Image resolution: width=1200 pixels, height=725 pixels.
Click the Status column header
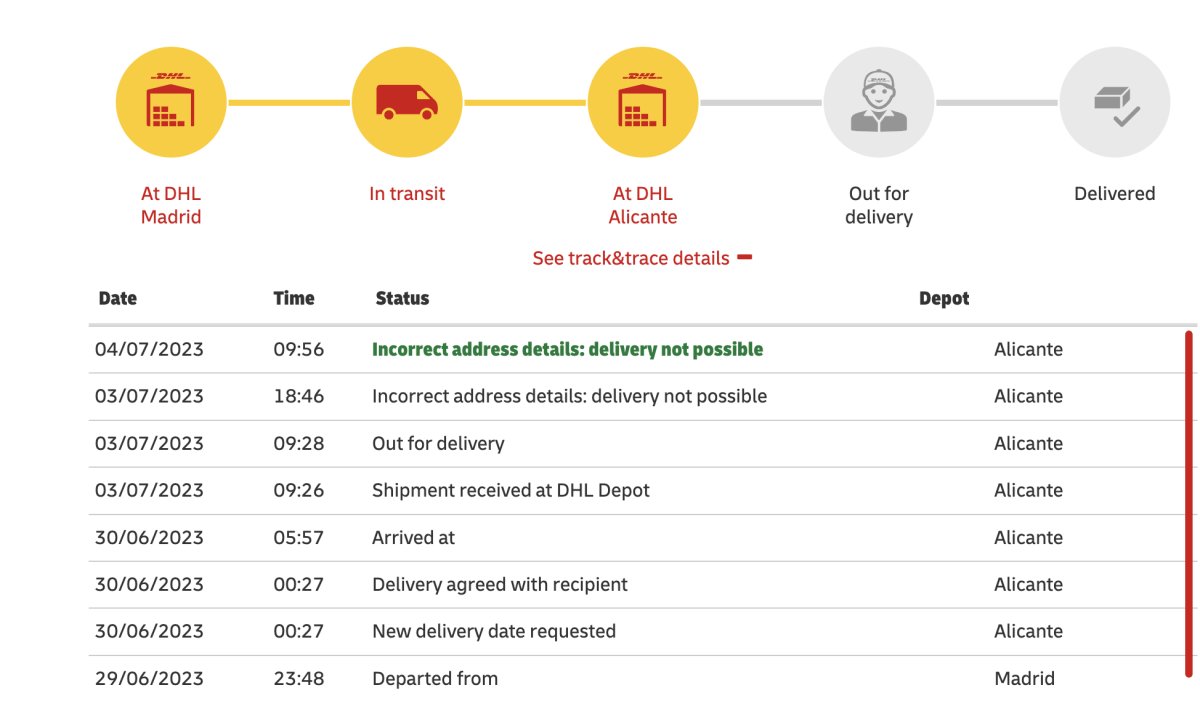(x=402, y=298)
